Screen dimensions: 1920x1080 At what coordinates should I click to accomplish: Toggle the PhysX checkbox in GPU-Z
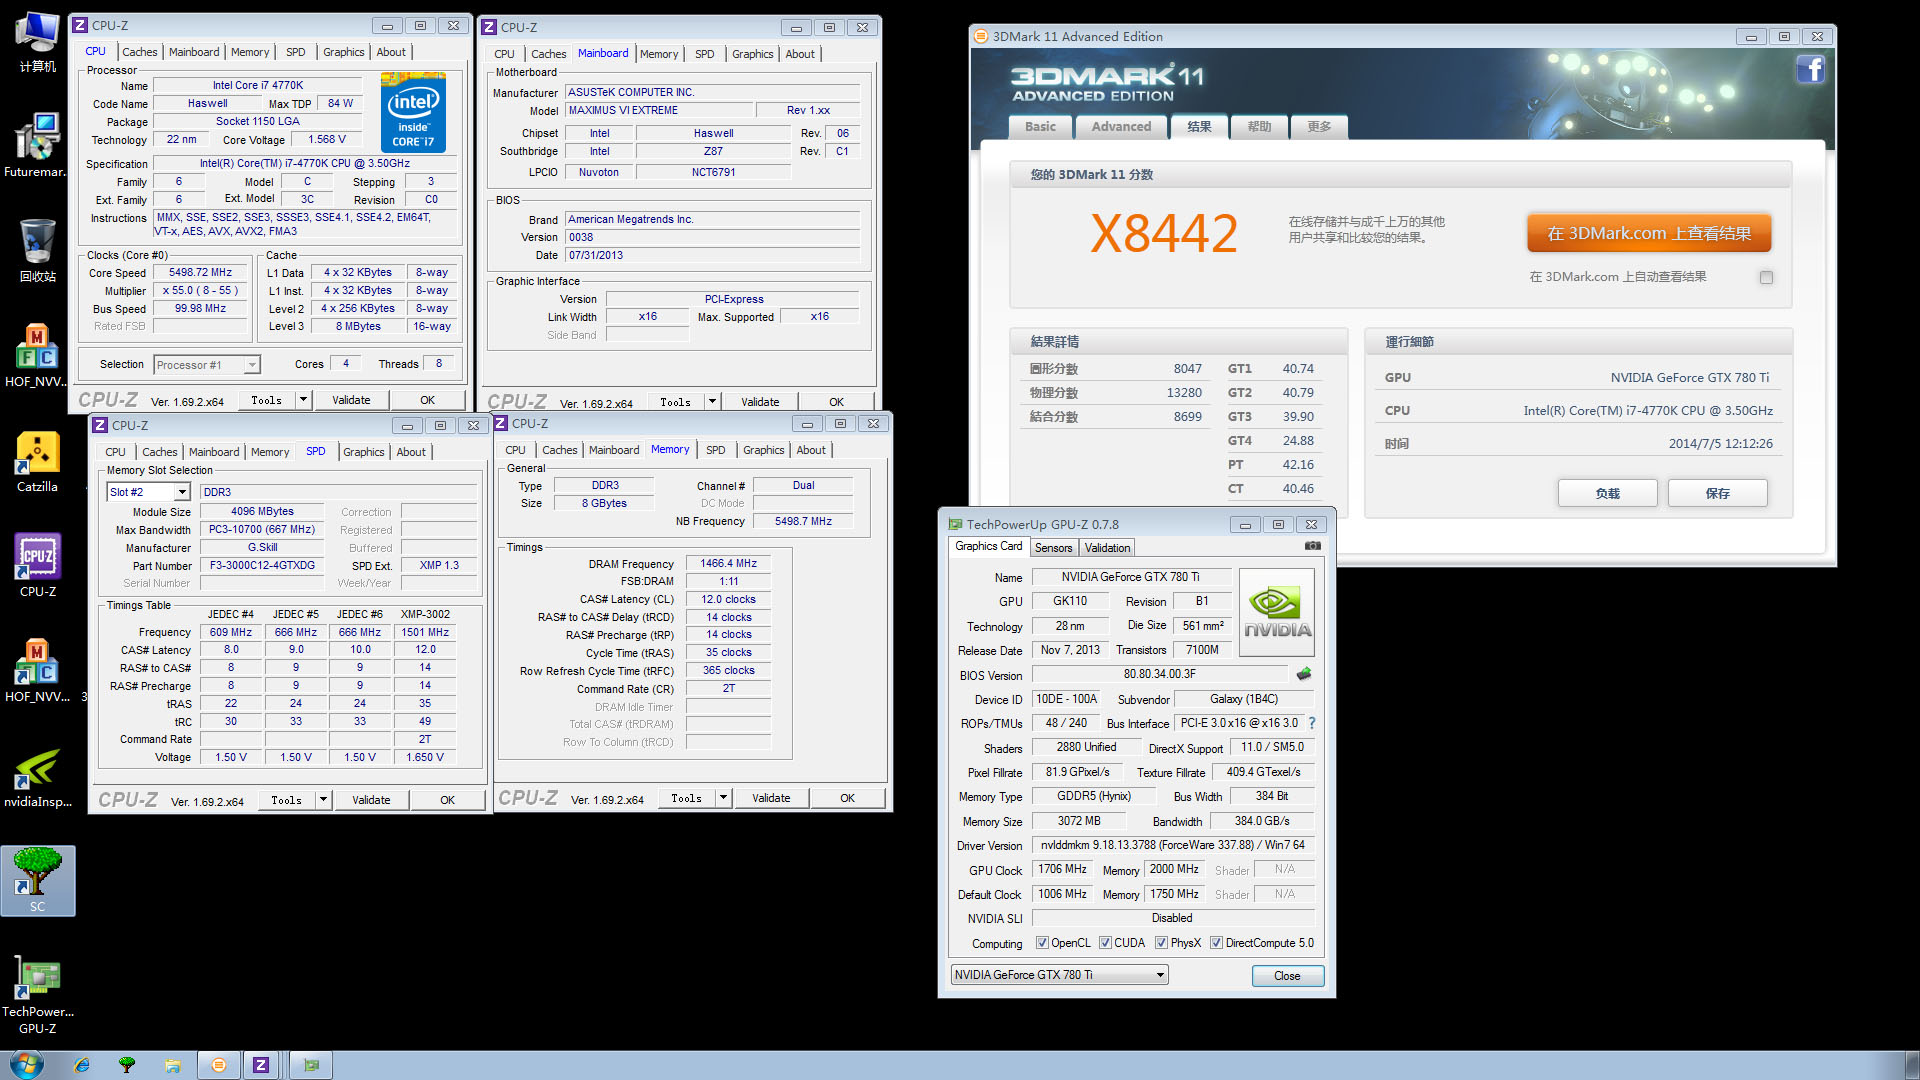click(1161, 943)
